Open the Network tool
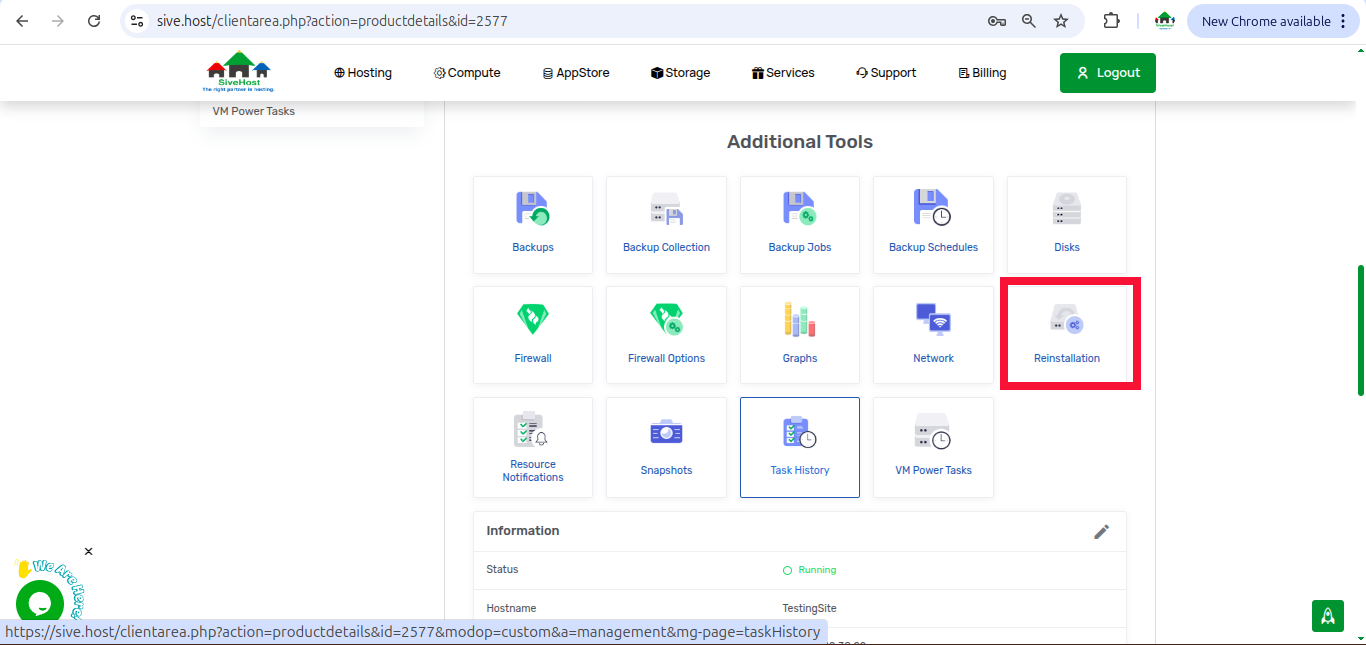The image size is (1366, 645). (933, 335)
